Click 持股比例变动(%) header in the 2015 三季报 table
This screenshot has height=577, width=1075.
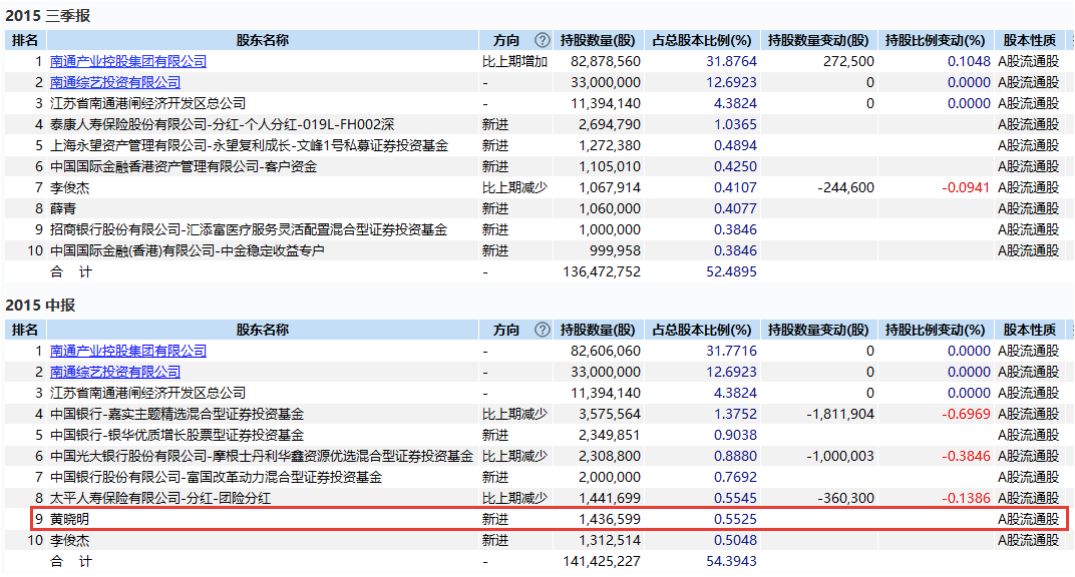click(936, 41)
